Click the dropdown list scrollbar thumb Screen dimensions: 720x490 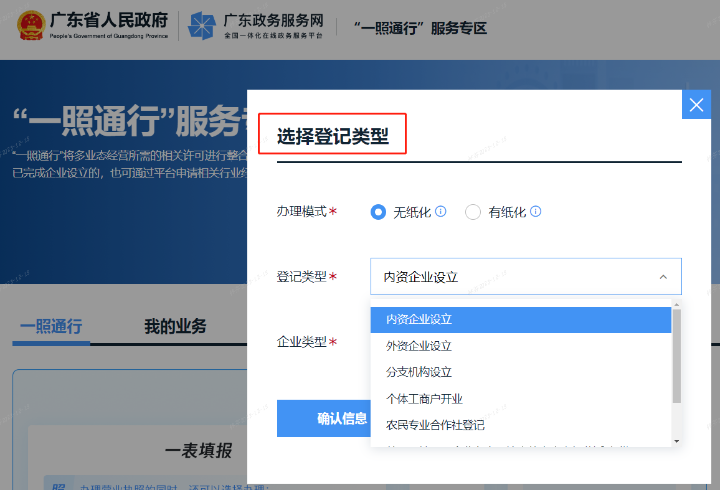point(676,355)
